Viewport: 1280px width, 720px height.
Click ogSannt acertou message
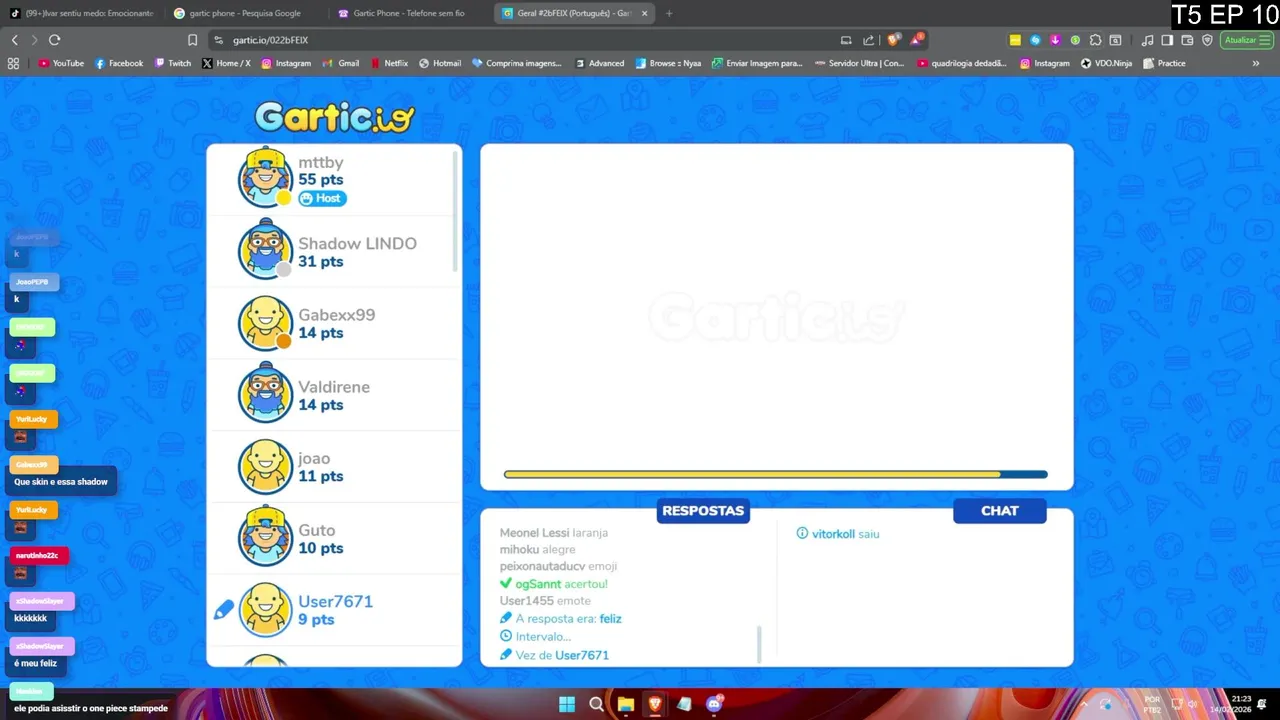tap(554, 584)
